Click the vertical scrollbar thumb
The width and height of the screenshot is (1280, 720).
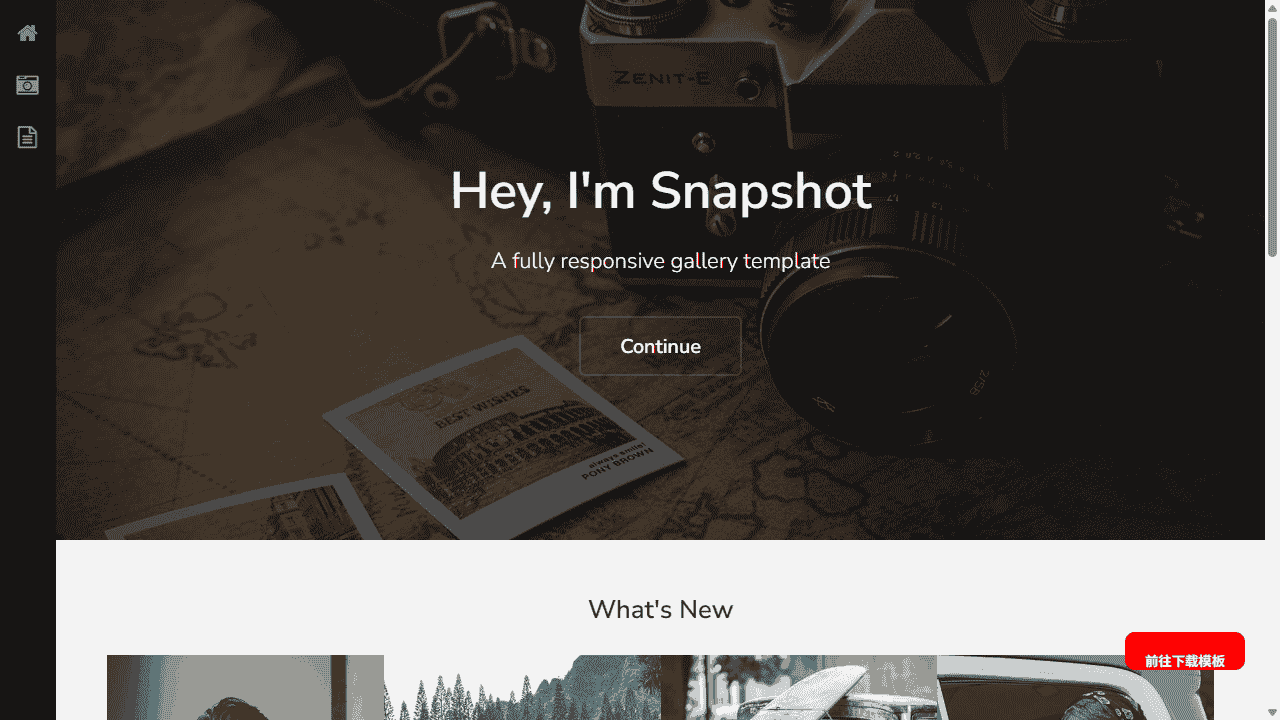pos(1272,136)
